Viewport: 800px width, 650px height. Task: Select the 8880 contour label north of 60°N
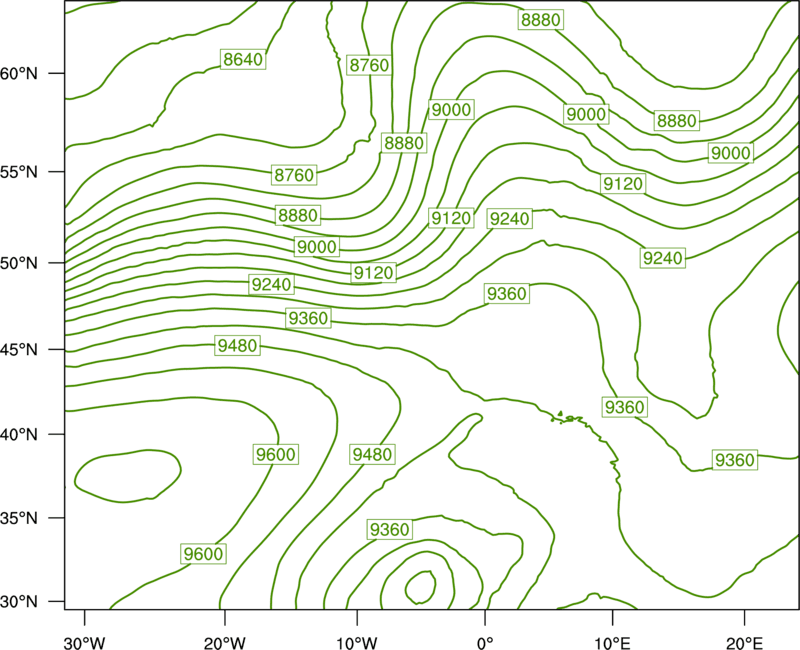click(x=541, y=19)
